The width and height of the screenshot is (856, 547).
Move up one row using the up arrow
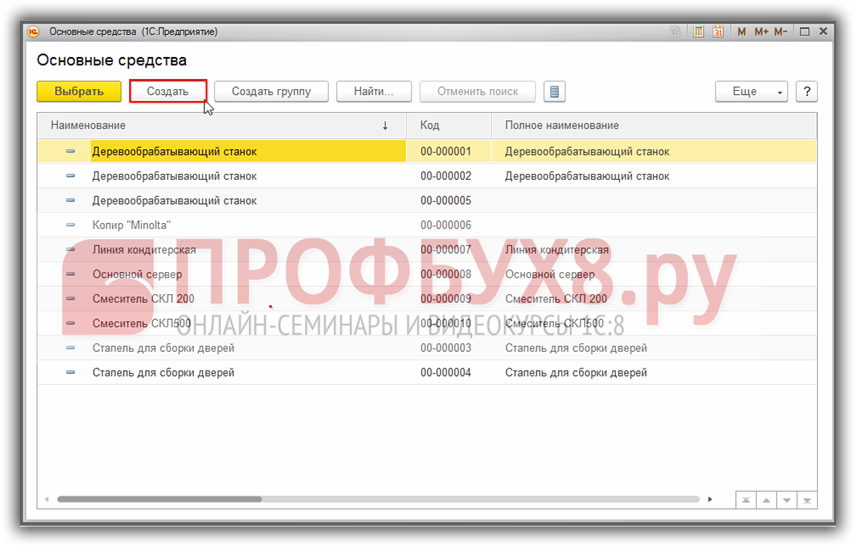[766, 500]
